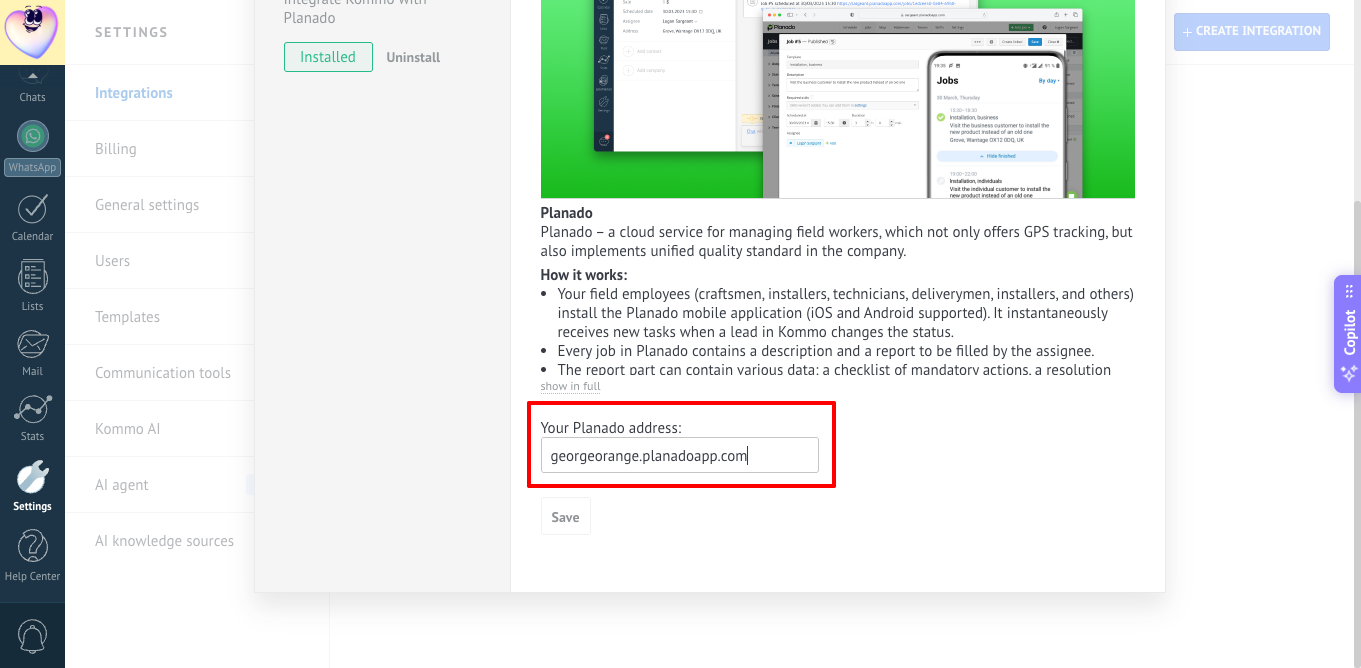The width and height of the screenshot is (1361, 668).
Task: Select Kommo AI settings section
Action: tap(127, 429)
